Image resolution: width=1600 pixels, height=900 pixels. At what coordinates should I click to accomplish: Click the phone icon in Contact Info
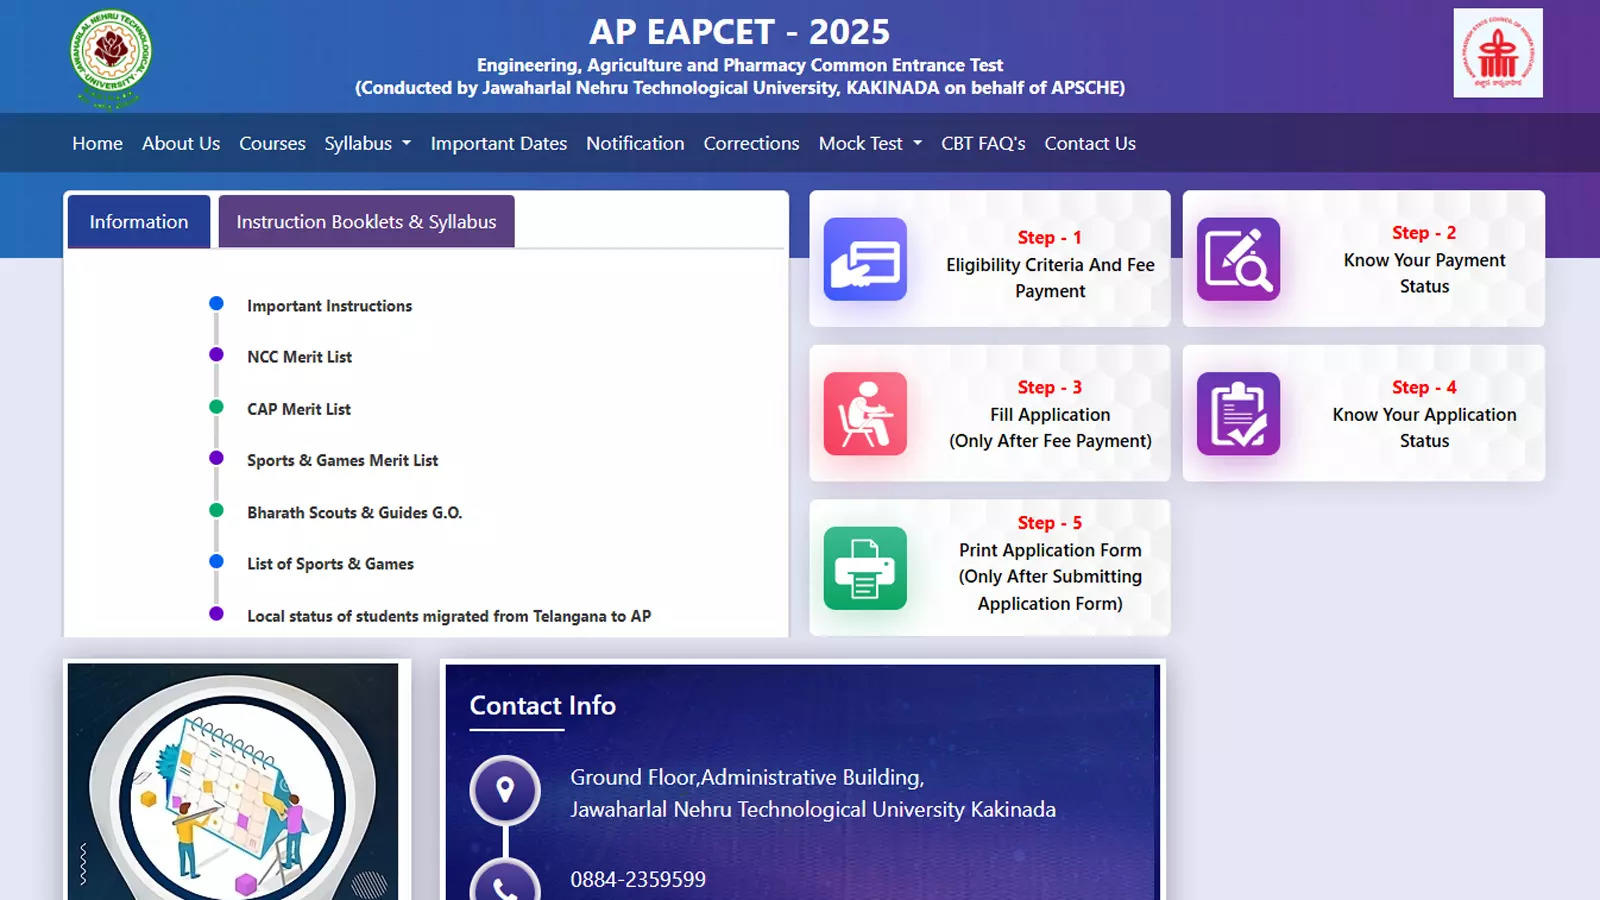[x=505, y=882]
